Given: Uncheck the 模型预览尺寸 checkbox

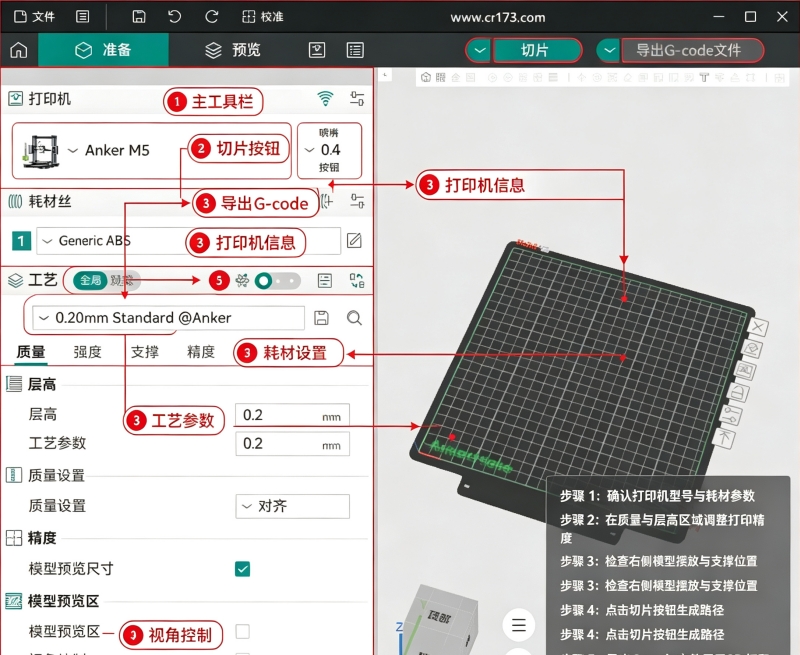Looking at the screenshot, I should coord(242,568).
